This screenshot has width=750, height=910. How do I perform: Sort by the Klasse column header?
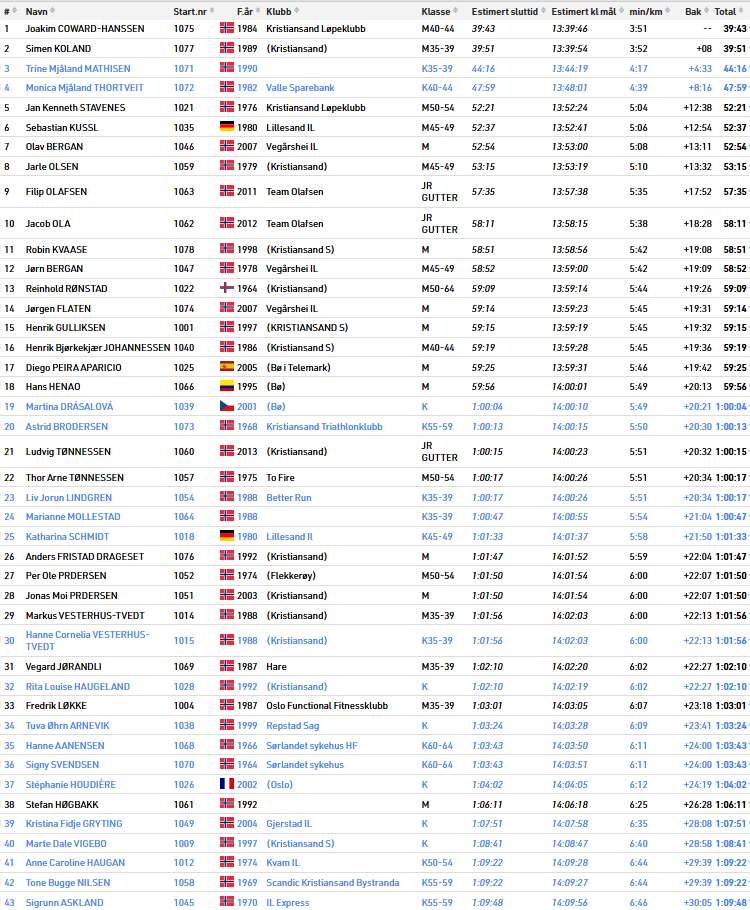coord(435,11)
